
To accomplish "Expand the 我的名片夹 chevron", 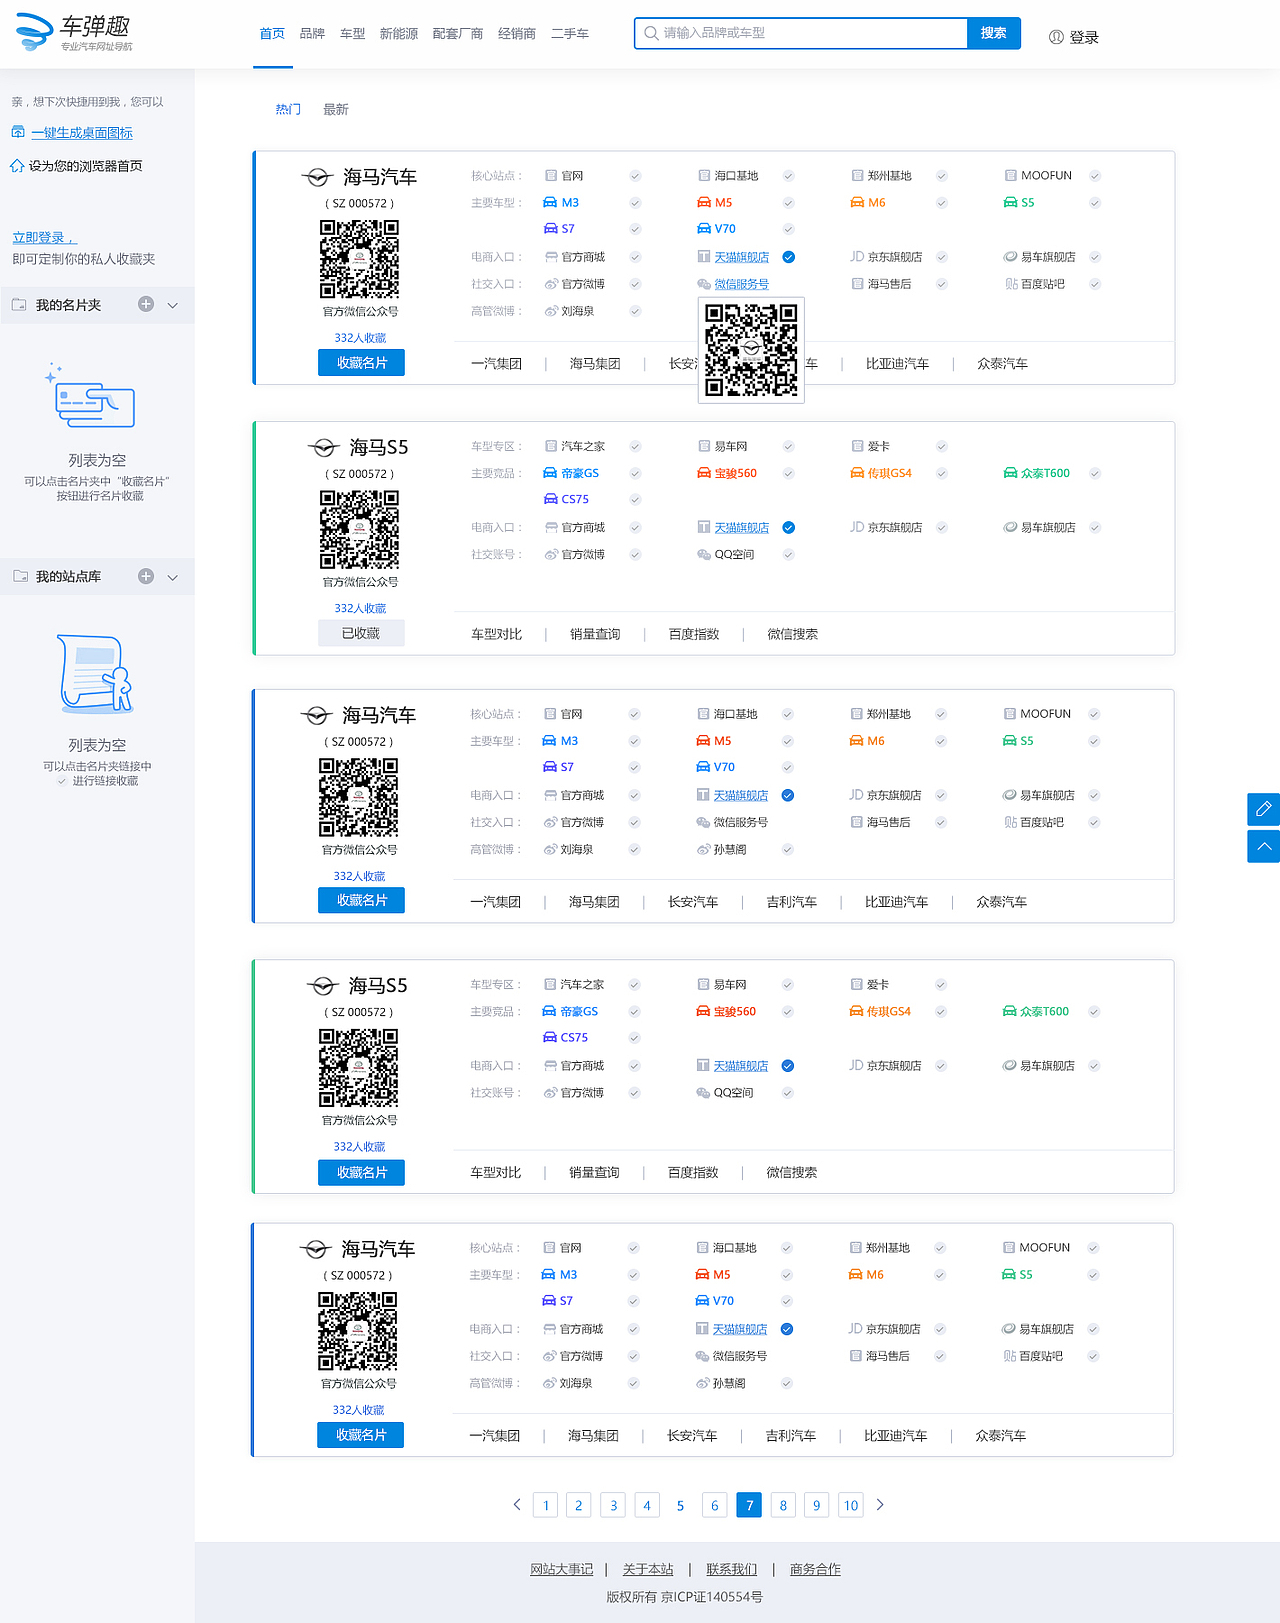I will (173, 305).
